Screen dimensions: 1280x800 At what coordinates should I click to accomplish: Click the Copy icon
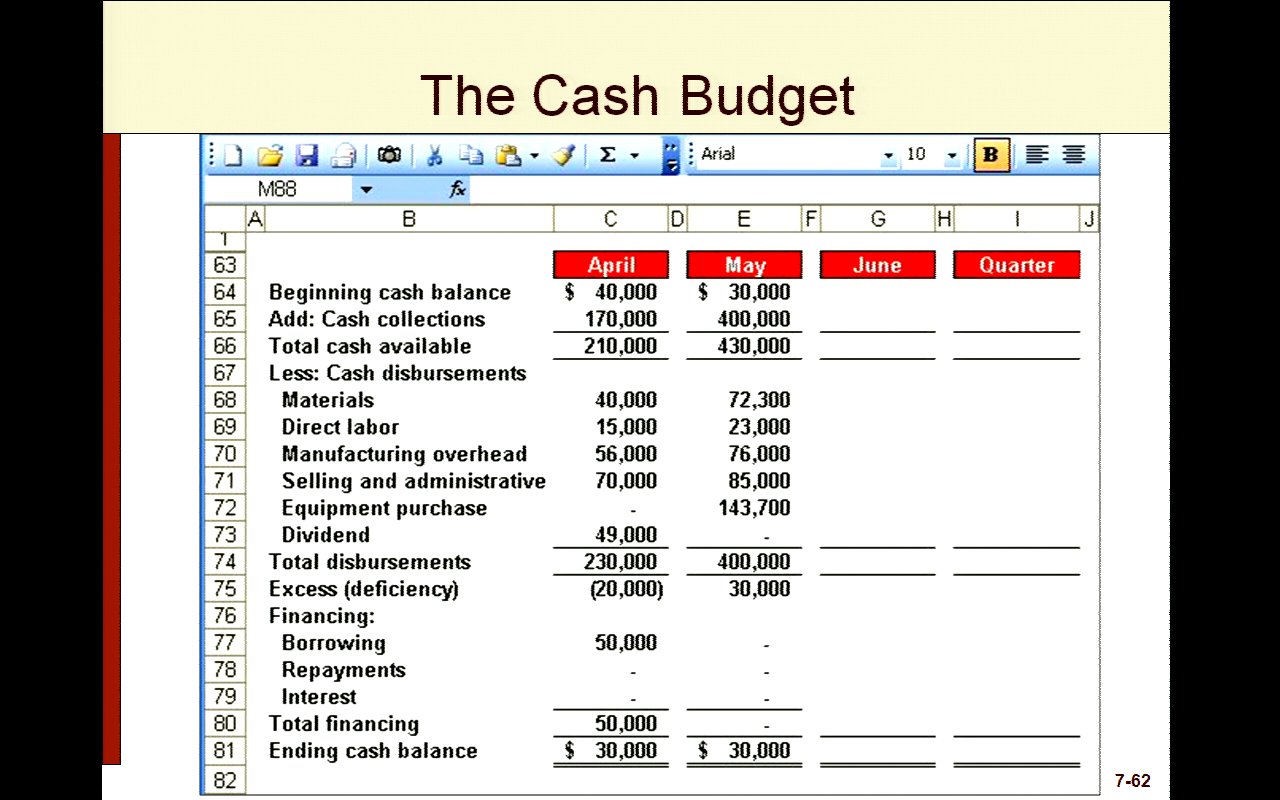coord(471,155)
